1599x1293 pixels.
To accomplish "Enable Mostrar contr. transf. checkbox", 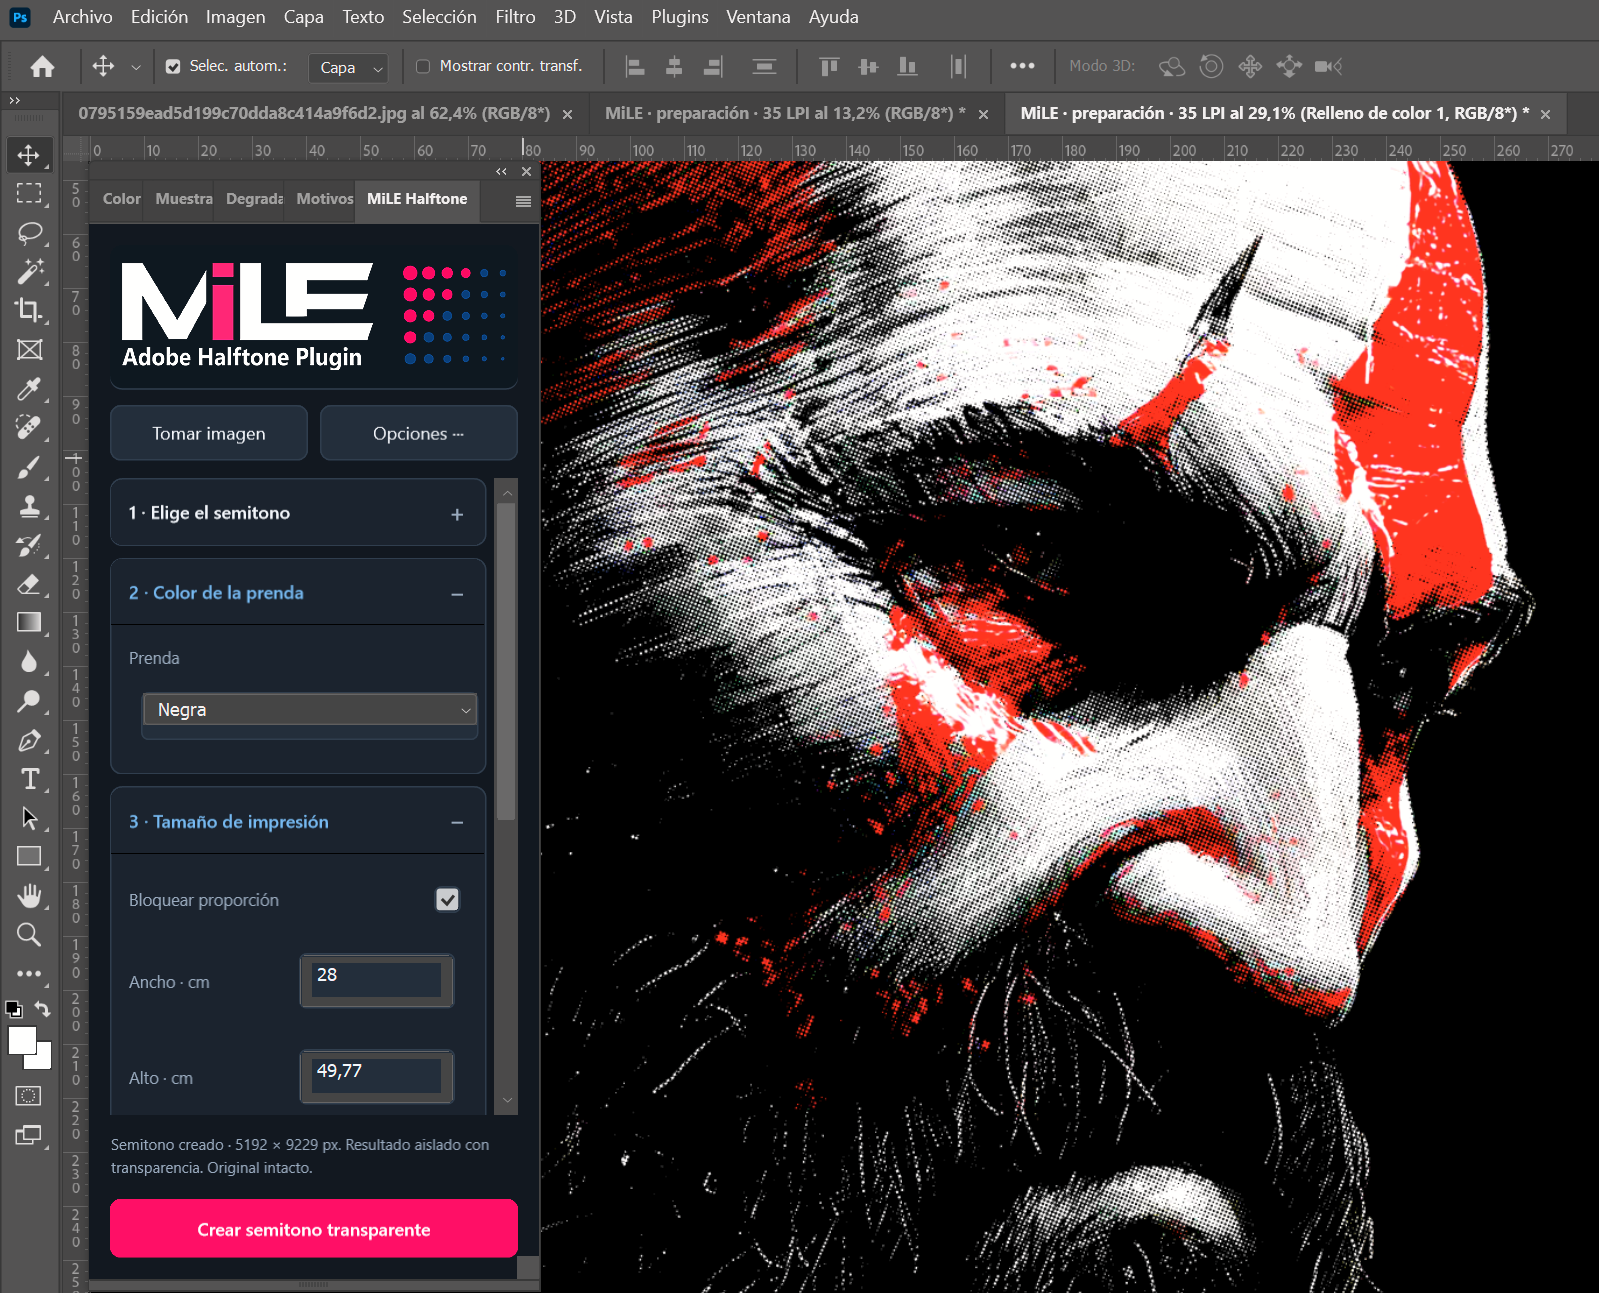I will [x=423, y=66].
